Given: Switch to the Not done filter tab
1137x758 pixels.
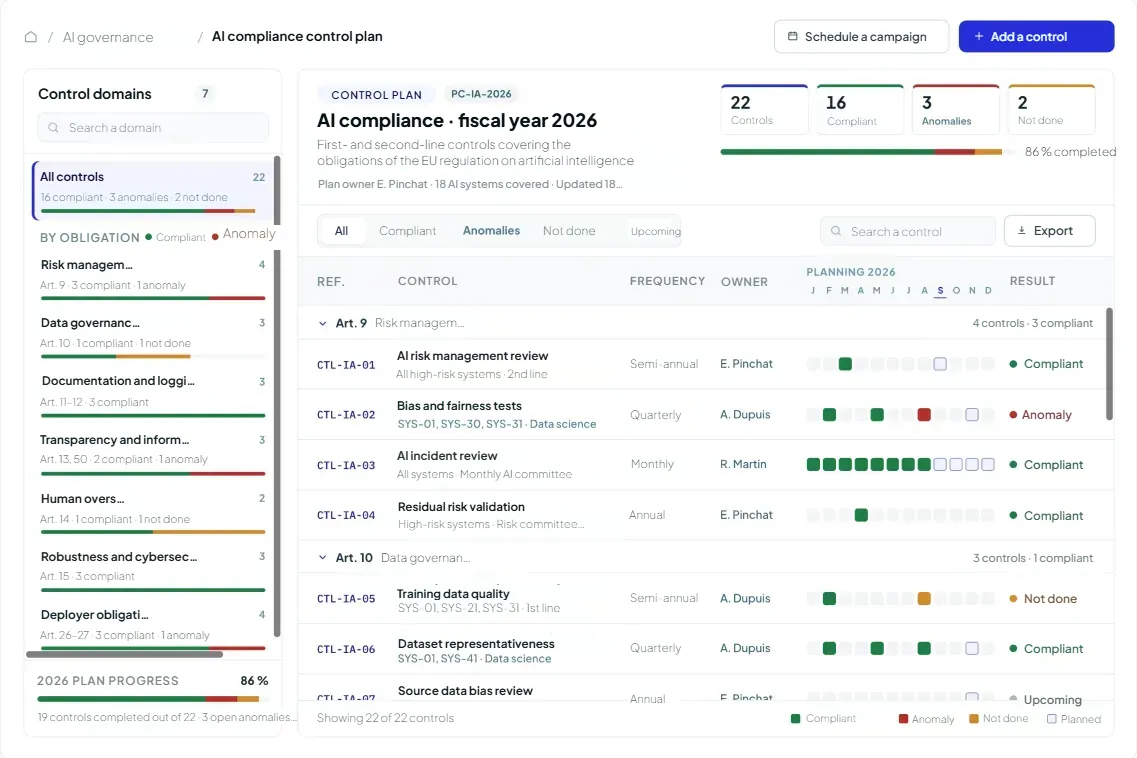Looking at the screenshot, I should point(569,231).
